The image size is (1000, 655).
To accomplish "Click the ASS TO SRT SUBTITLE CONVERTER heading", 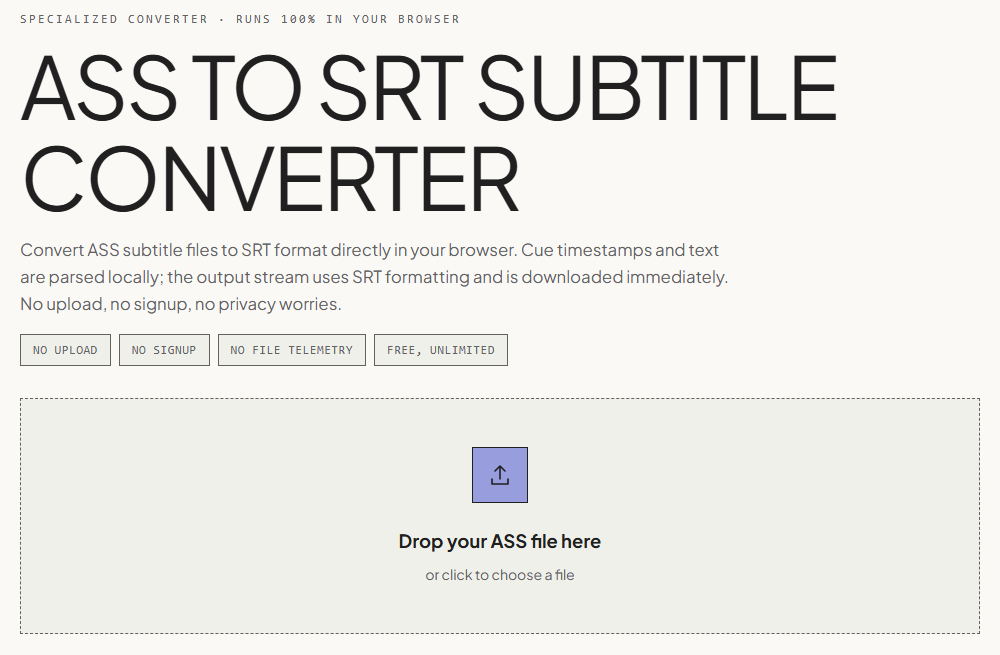I will (429, 133).
